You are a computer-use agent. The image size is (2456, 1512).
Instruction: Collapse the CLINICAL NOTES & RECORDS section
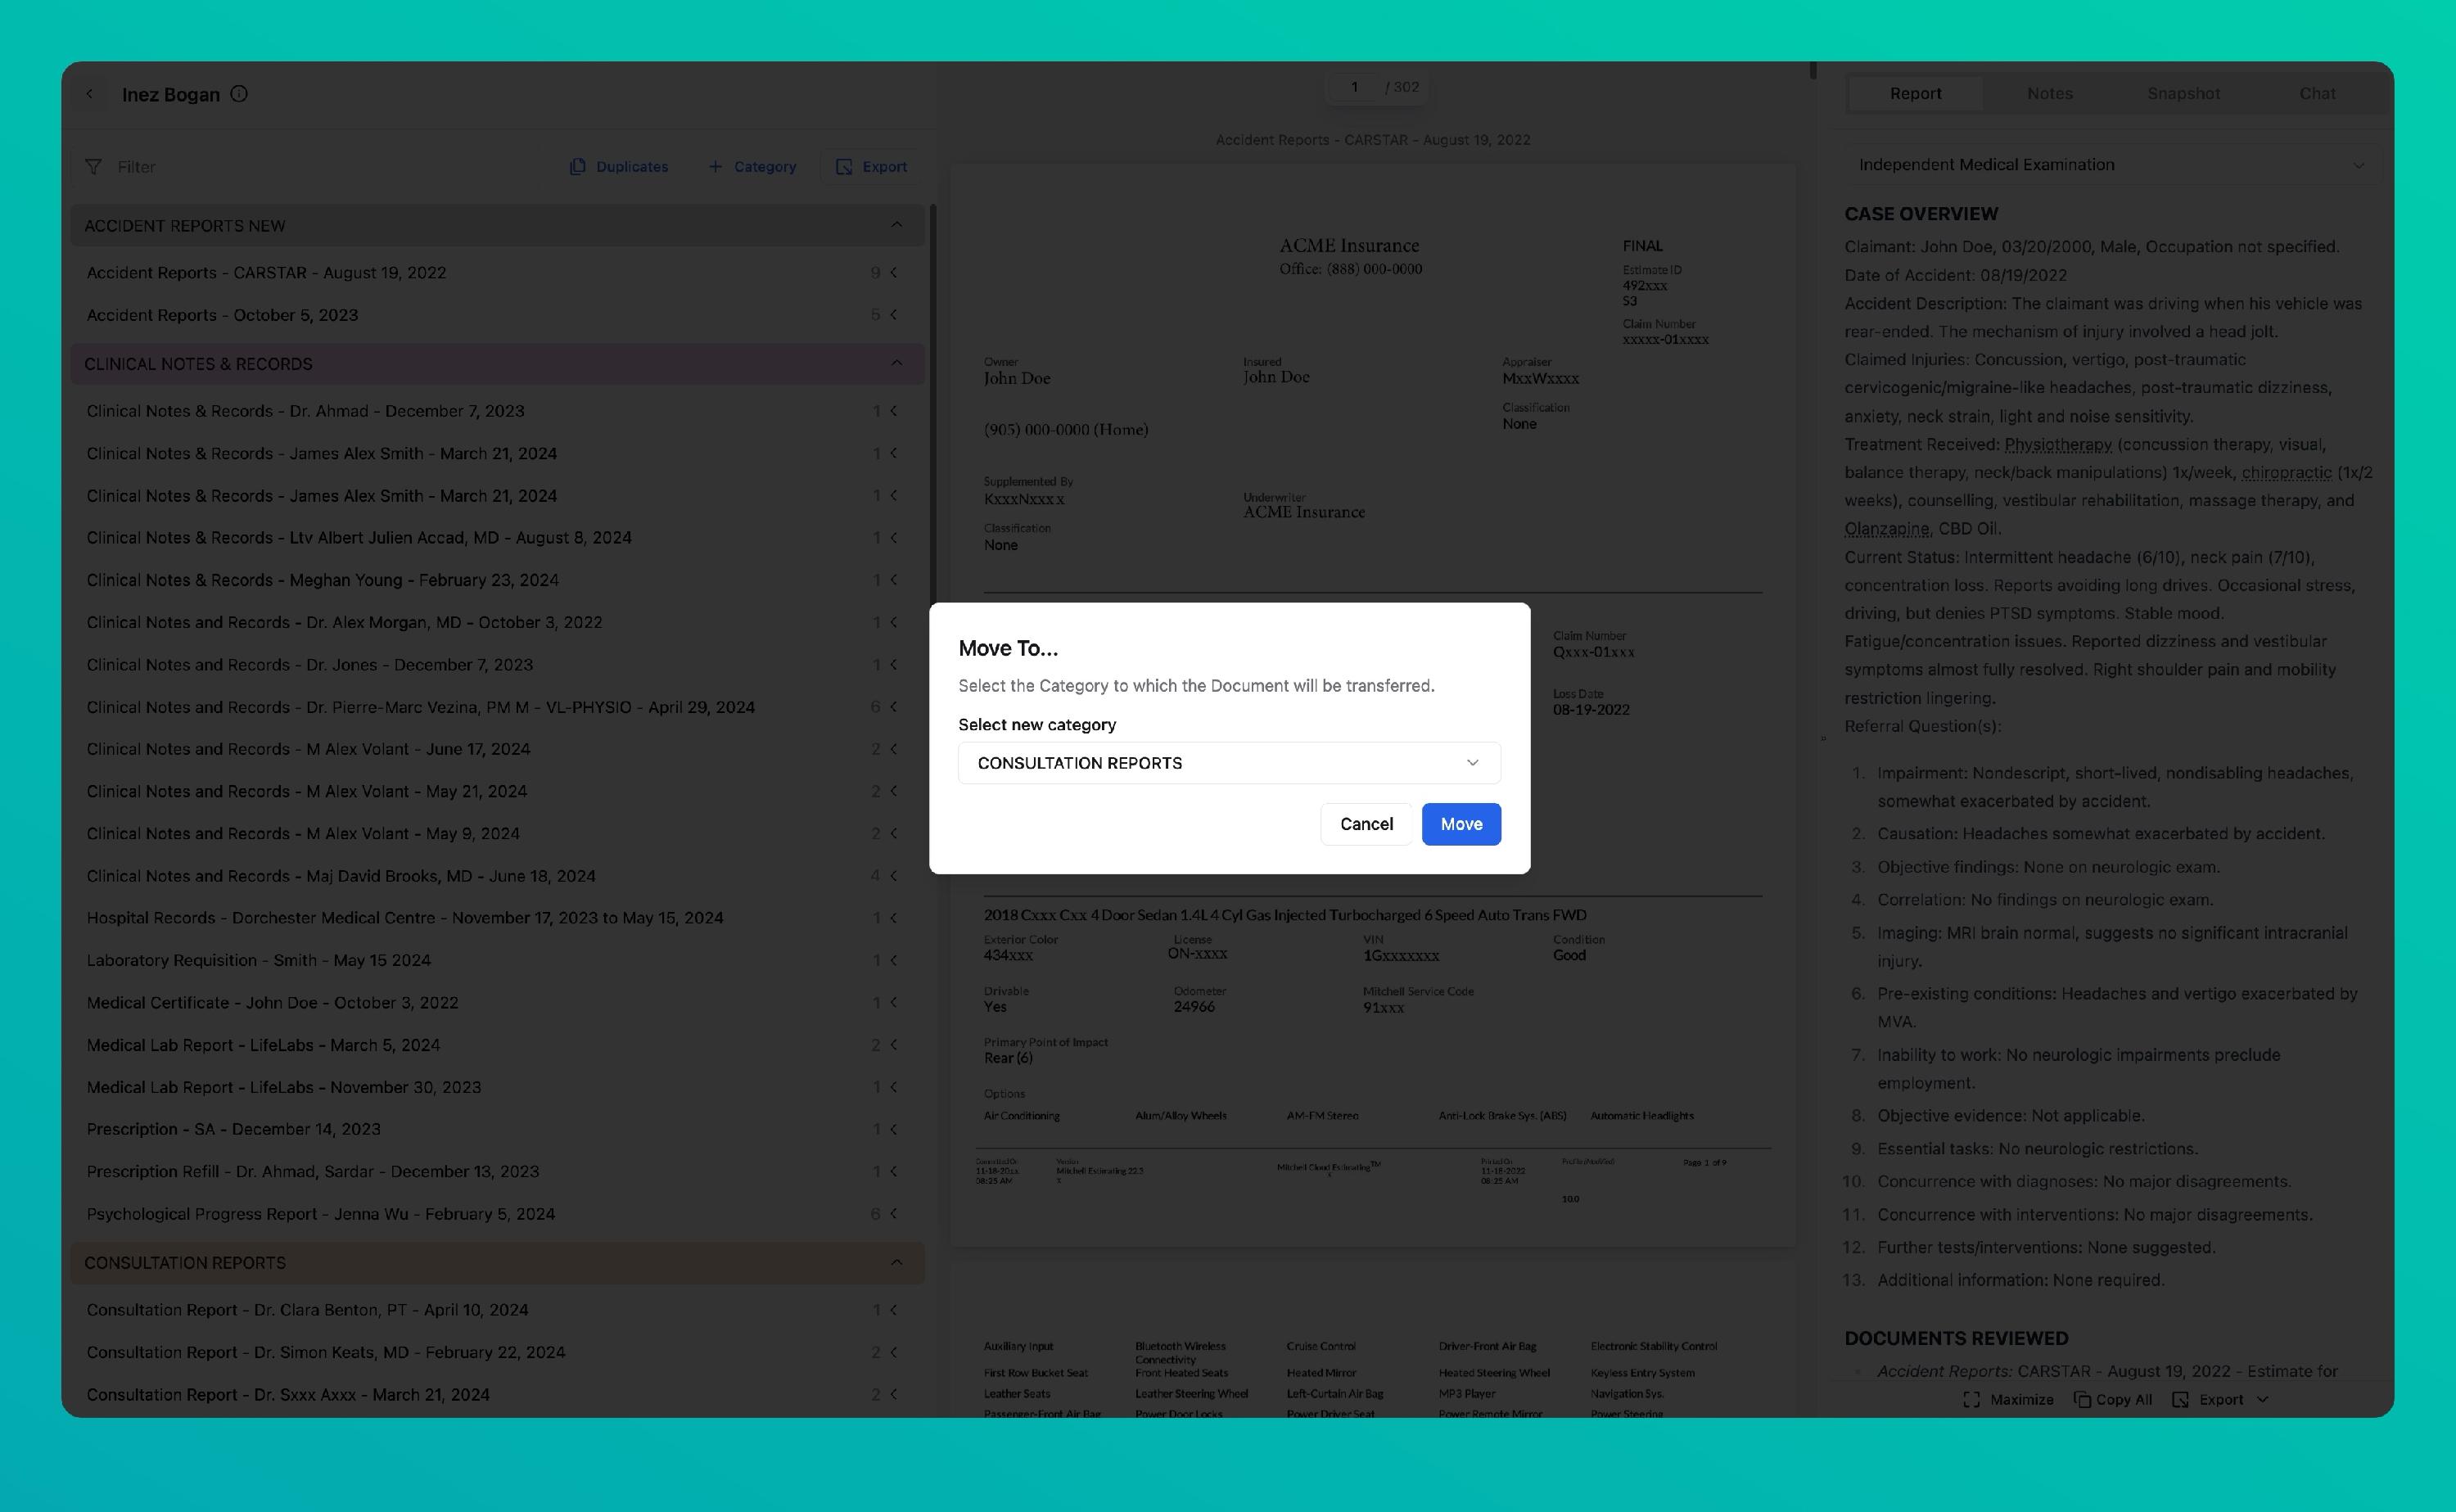[x=896, y=363]
